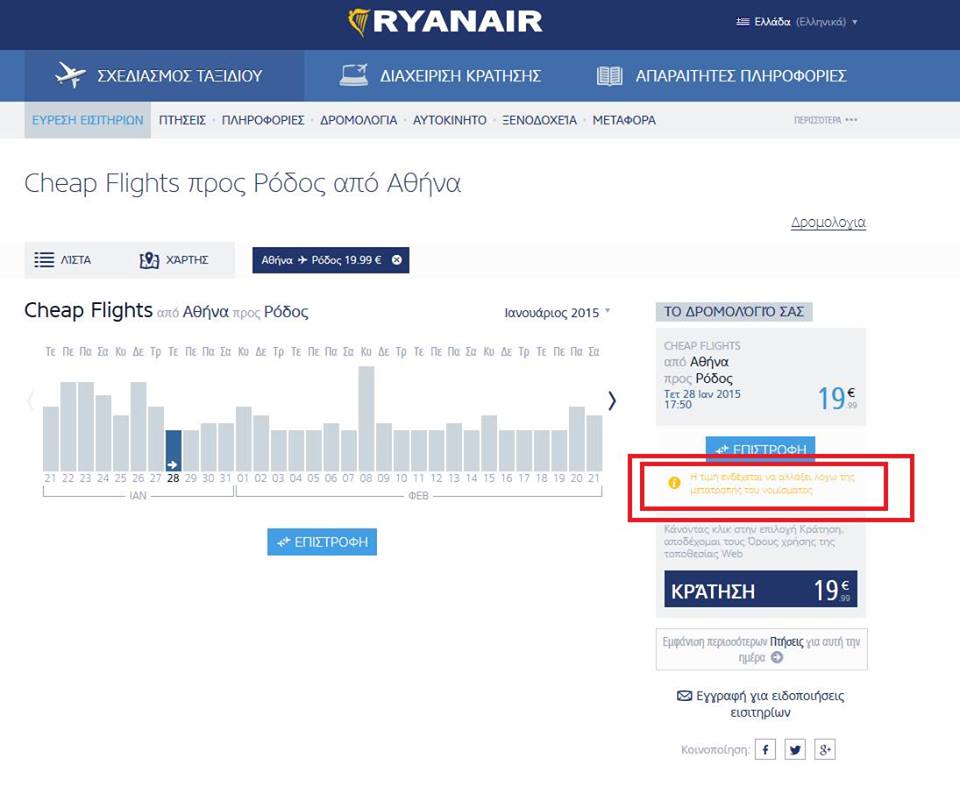
Task: Choose the fare bar for 06 February
Action: pos(331,447)
